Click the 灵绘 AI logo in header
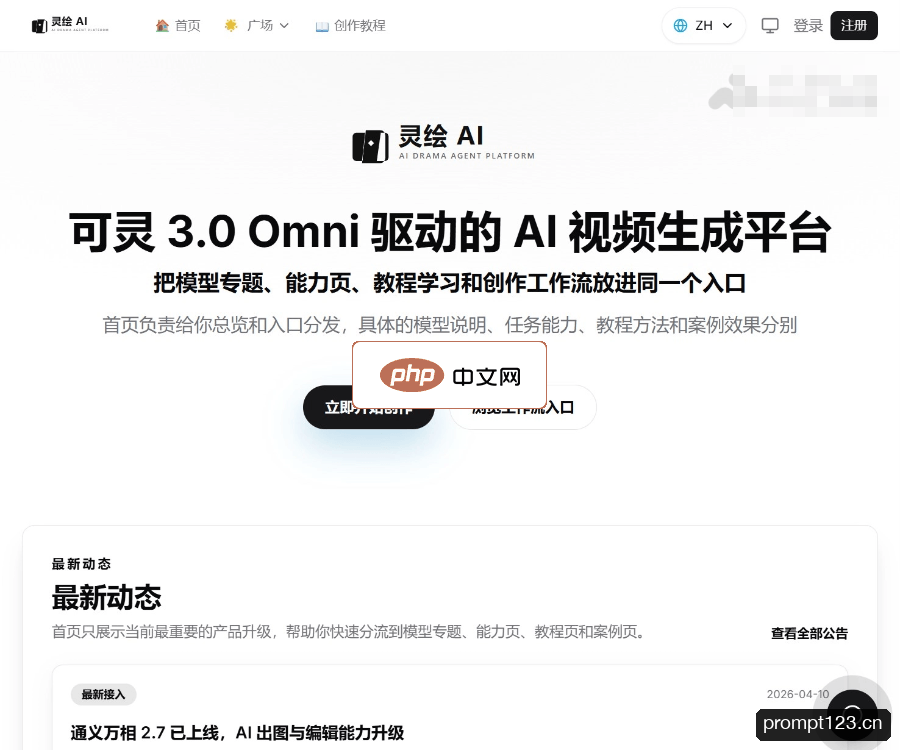Image resolution: width=900 pixels, height=750 pixels. click(69, 25)
